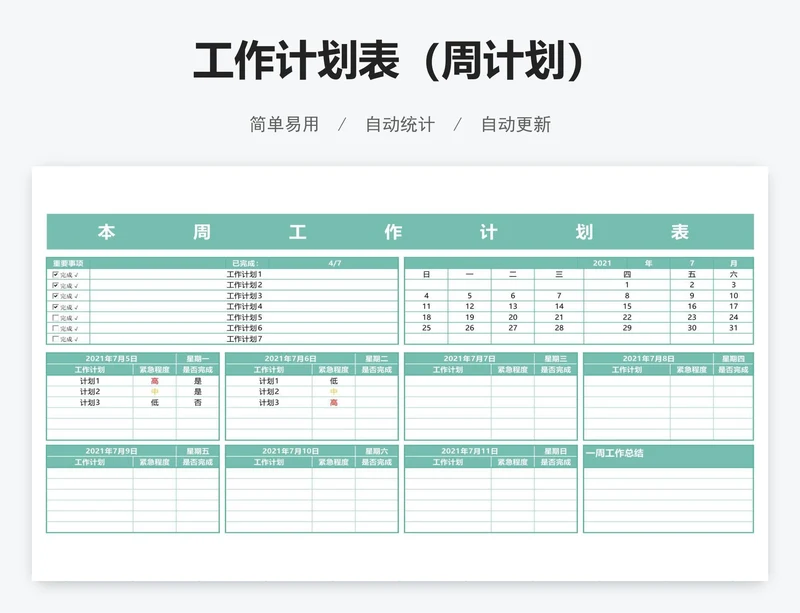Click the 4/7 completion count cell

coord(335,263)
